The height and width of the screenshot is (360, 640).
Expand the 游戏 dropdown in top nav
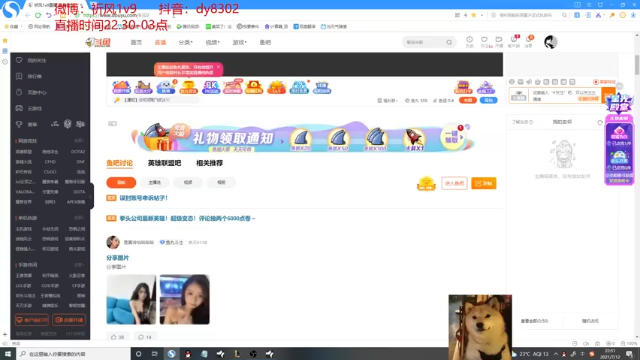[239, 42]
